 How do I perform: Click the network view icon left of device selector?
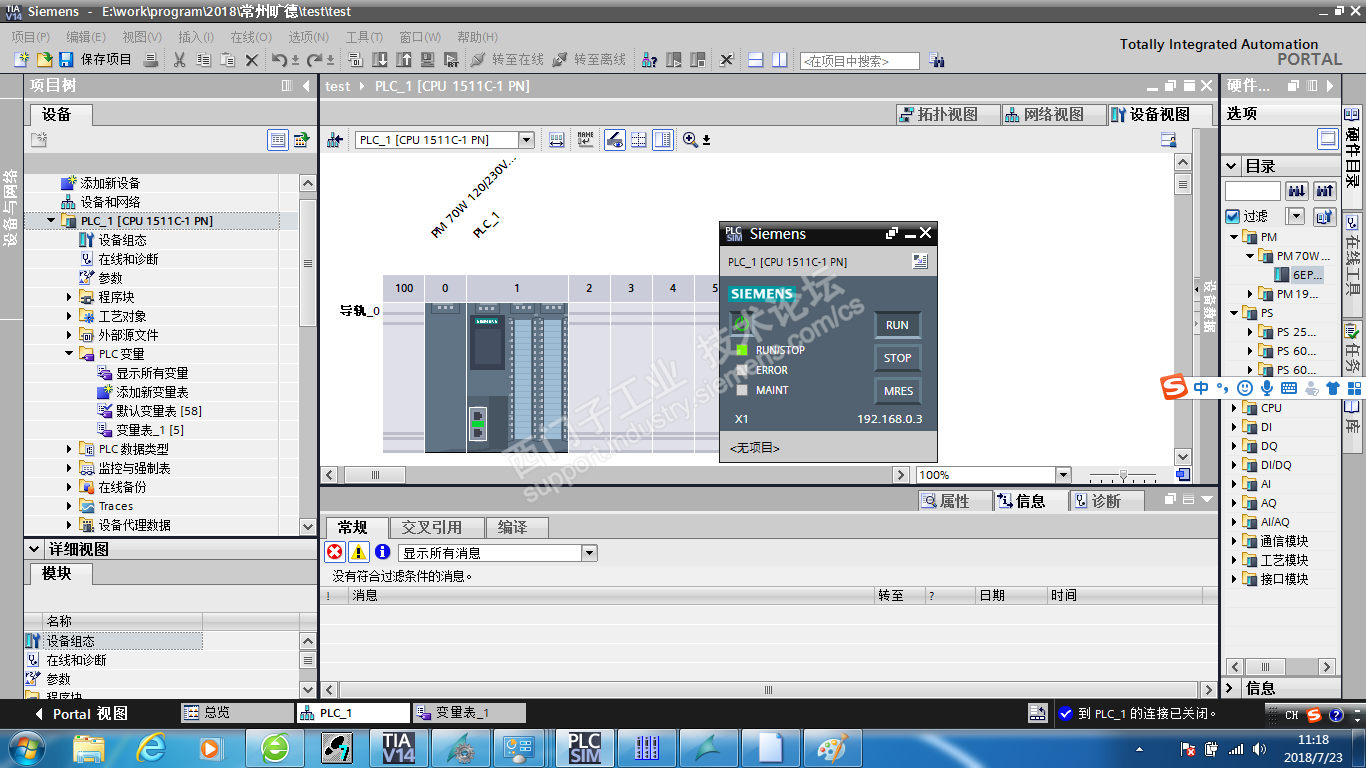pos(335,140)
